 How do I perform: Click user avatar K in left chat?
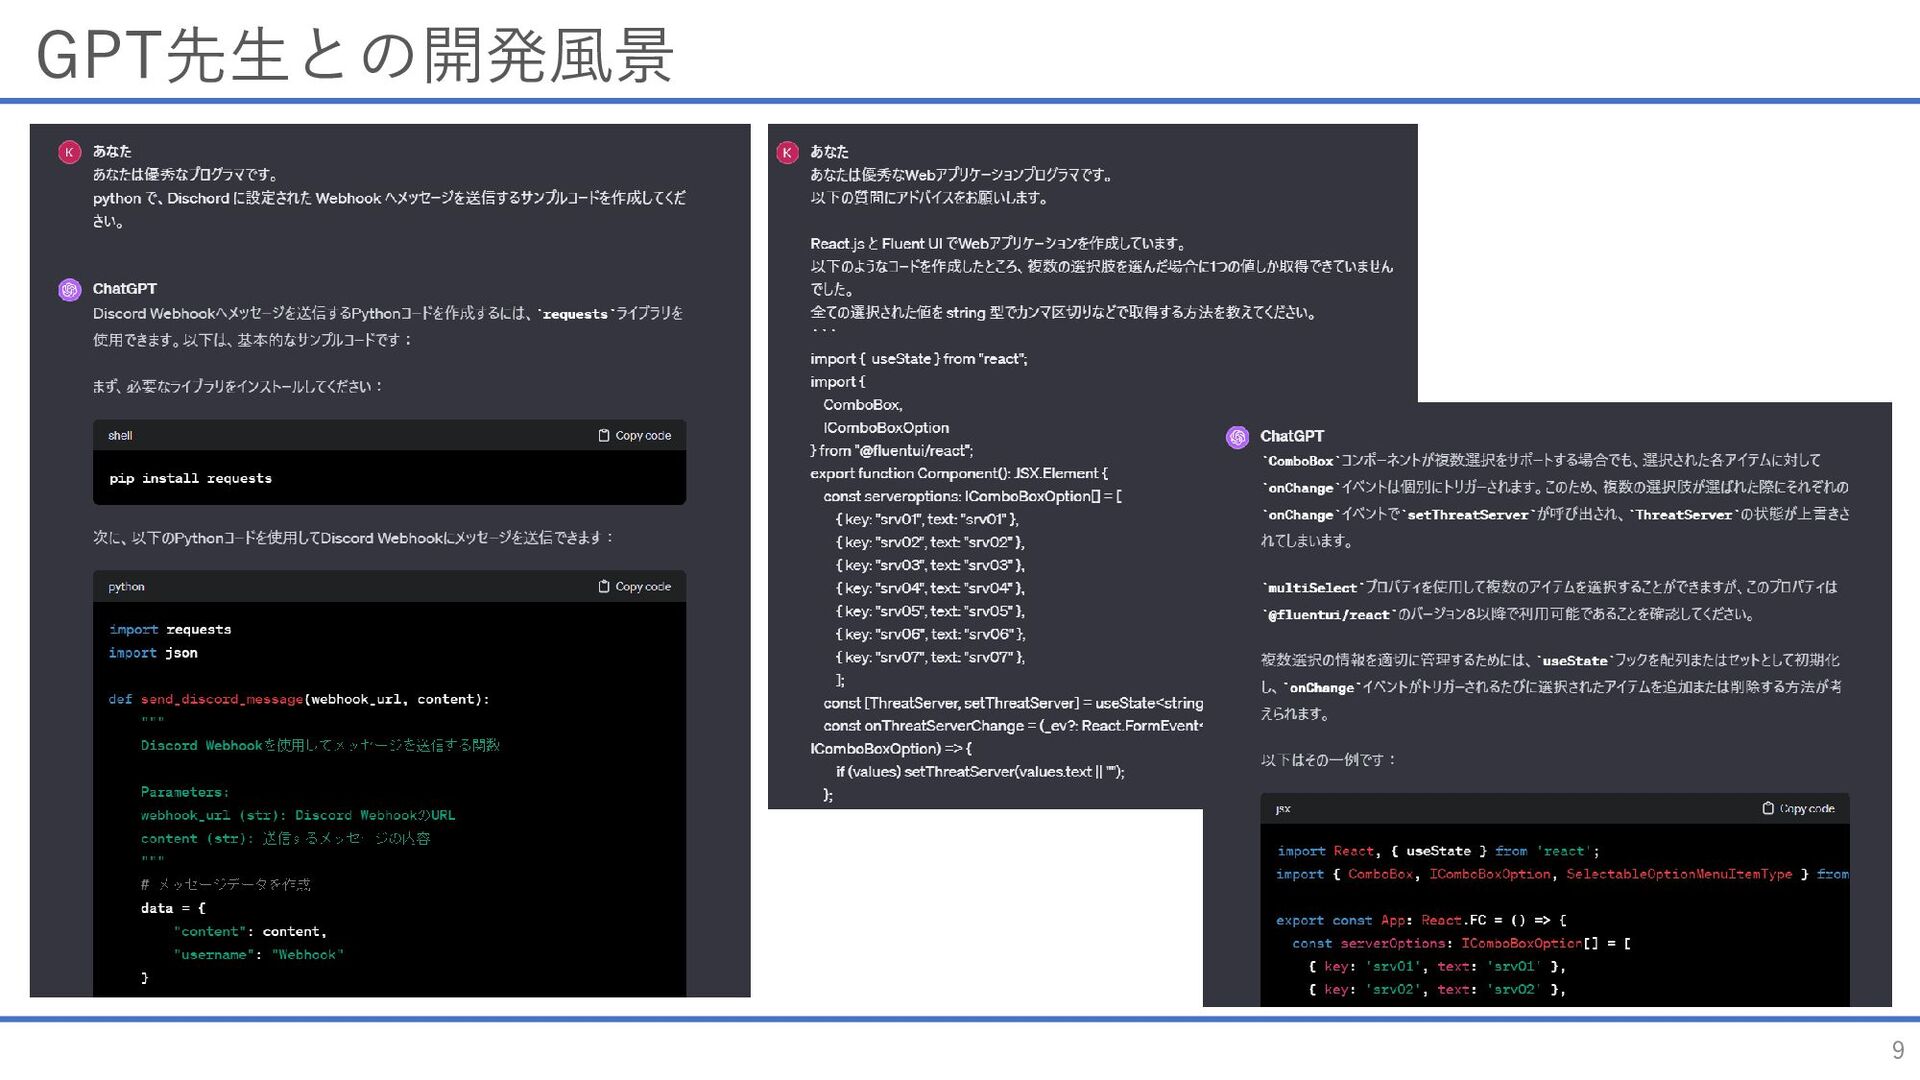[69, 152]
